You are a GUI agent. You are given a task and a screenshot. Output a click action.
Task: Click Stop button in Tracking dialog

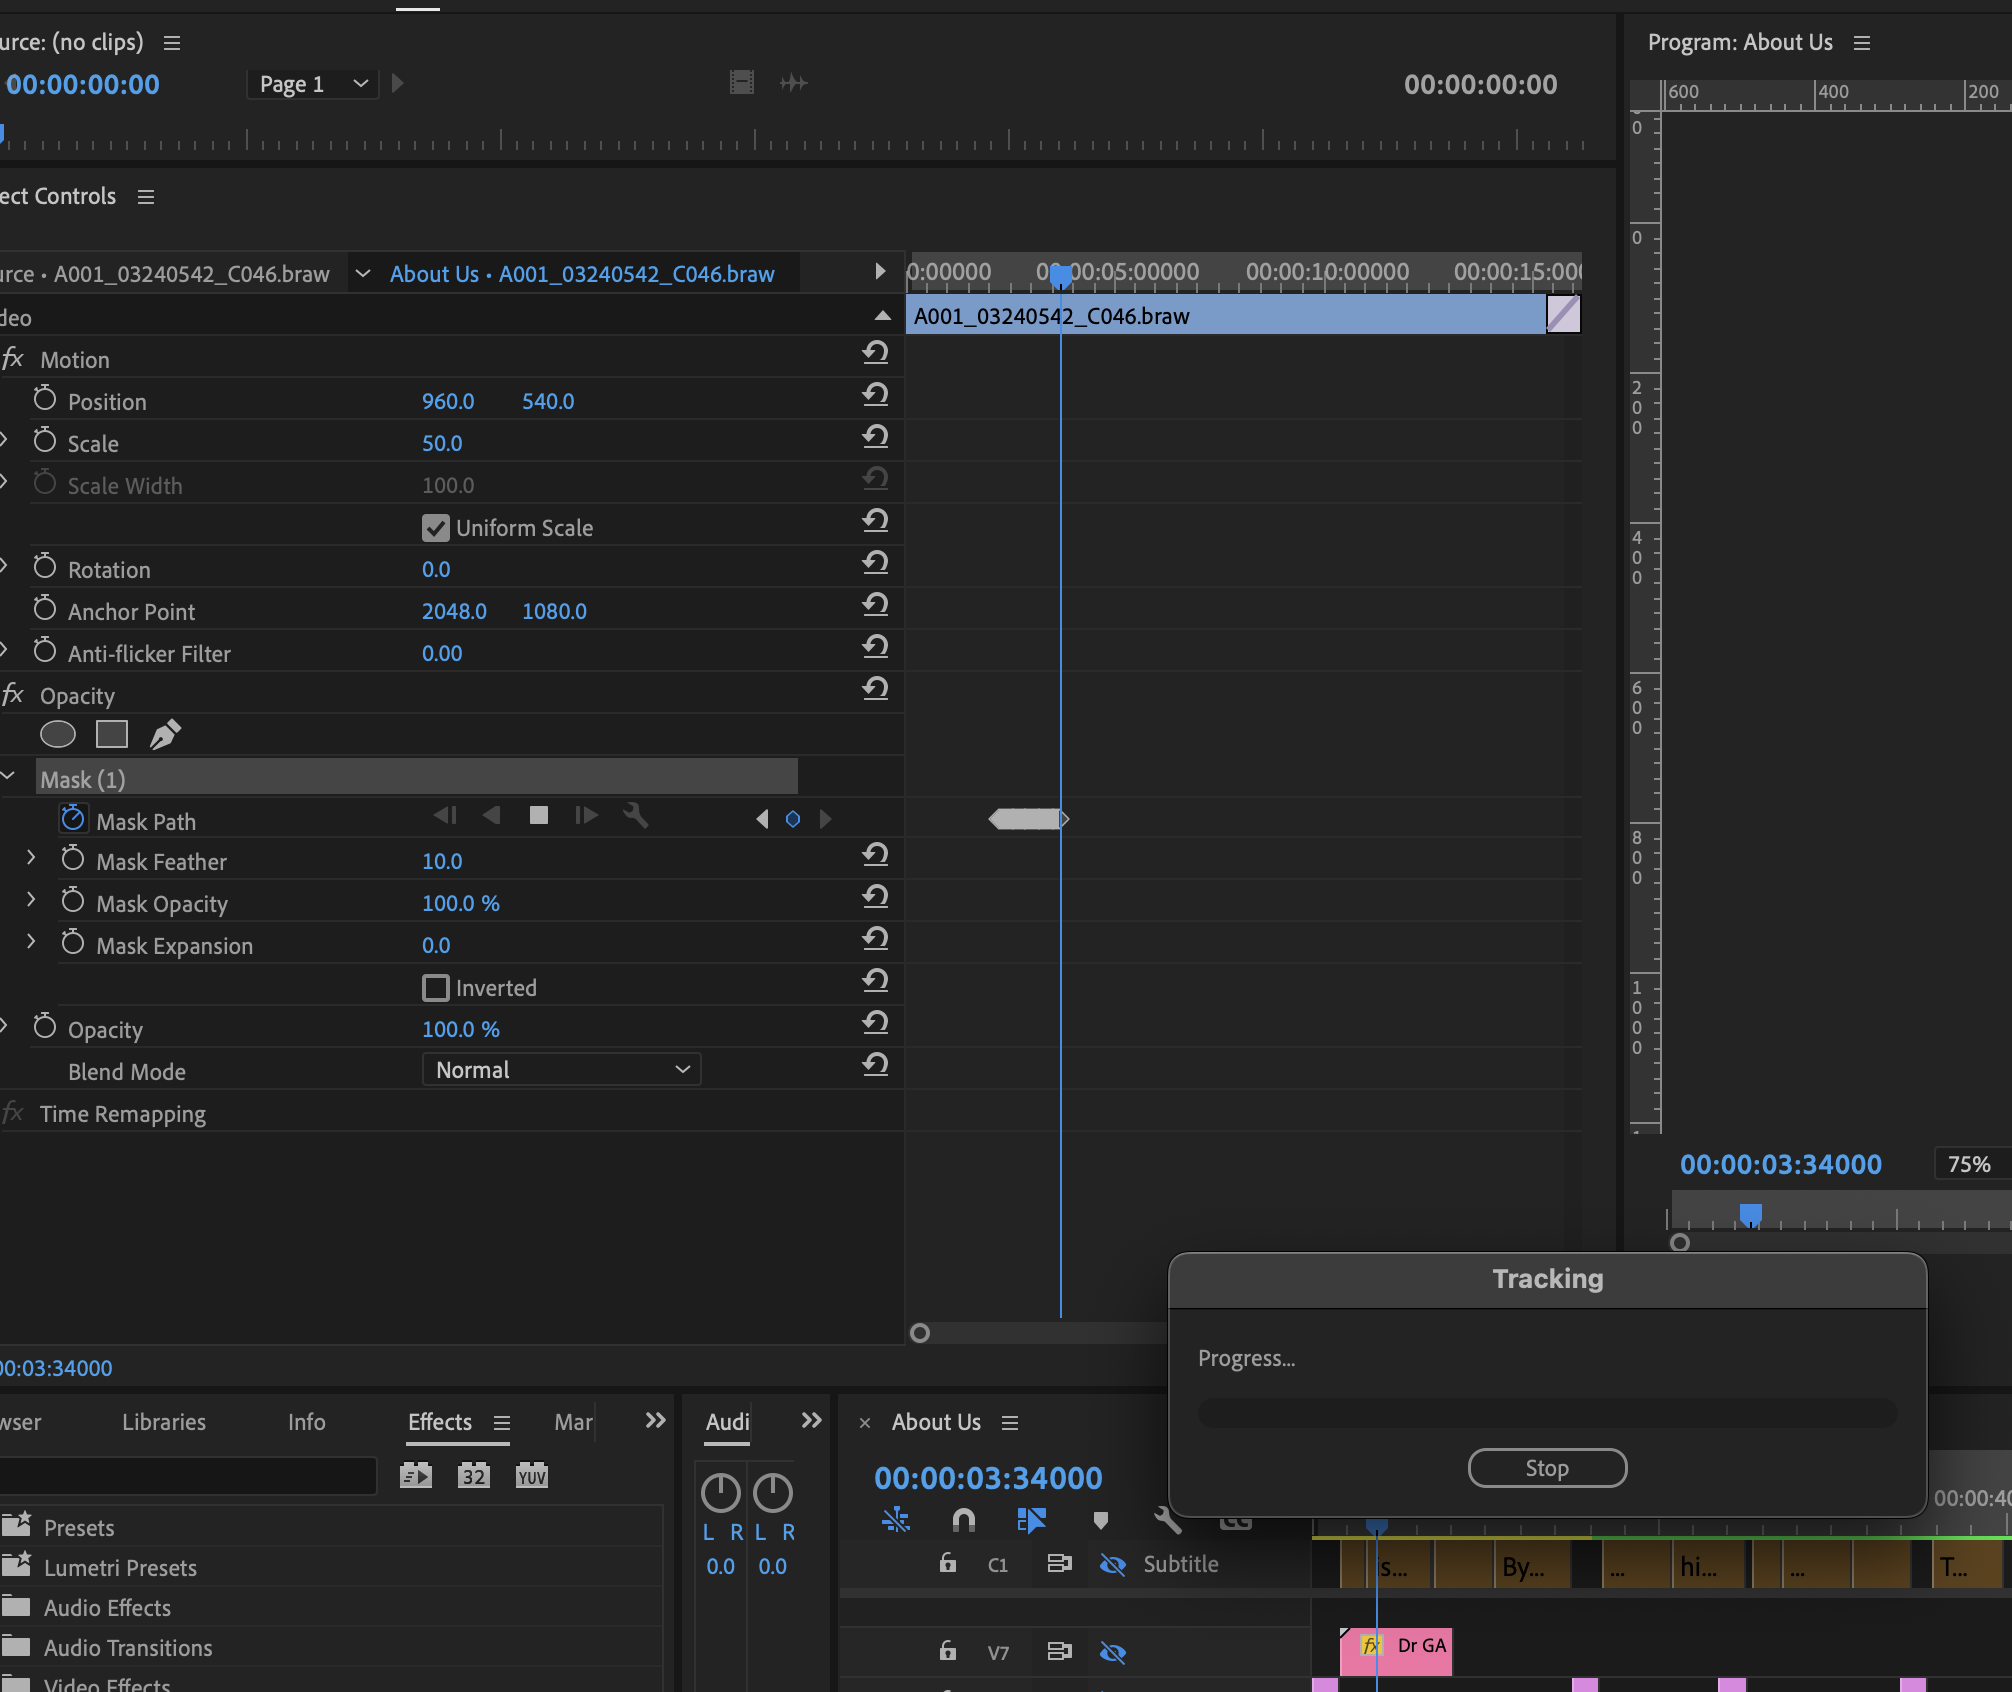click(x=1544, y=1467)
